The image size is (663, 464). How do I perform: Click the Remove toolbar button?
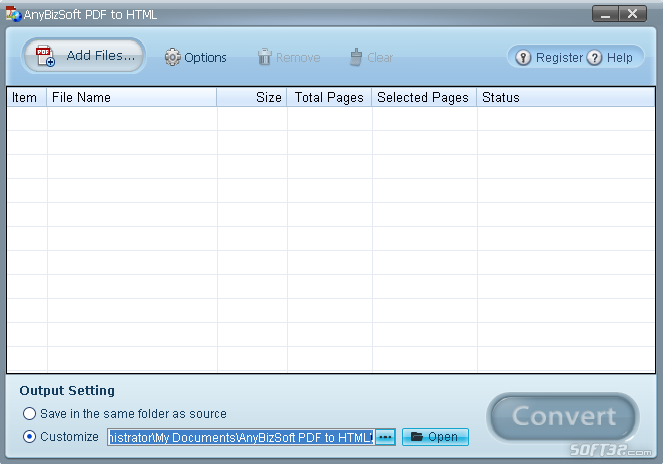(x=289, y=57)
